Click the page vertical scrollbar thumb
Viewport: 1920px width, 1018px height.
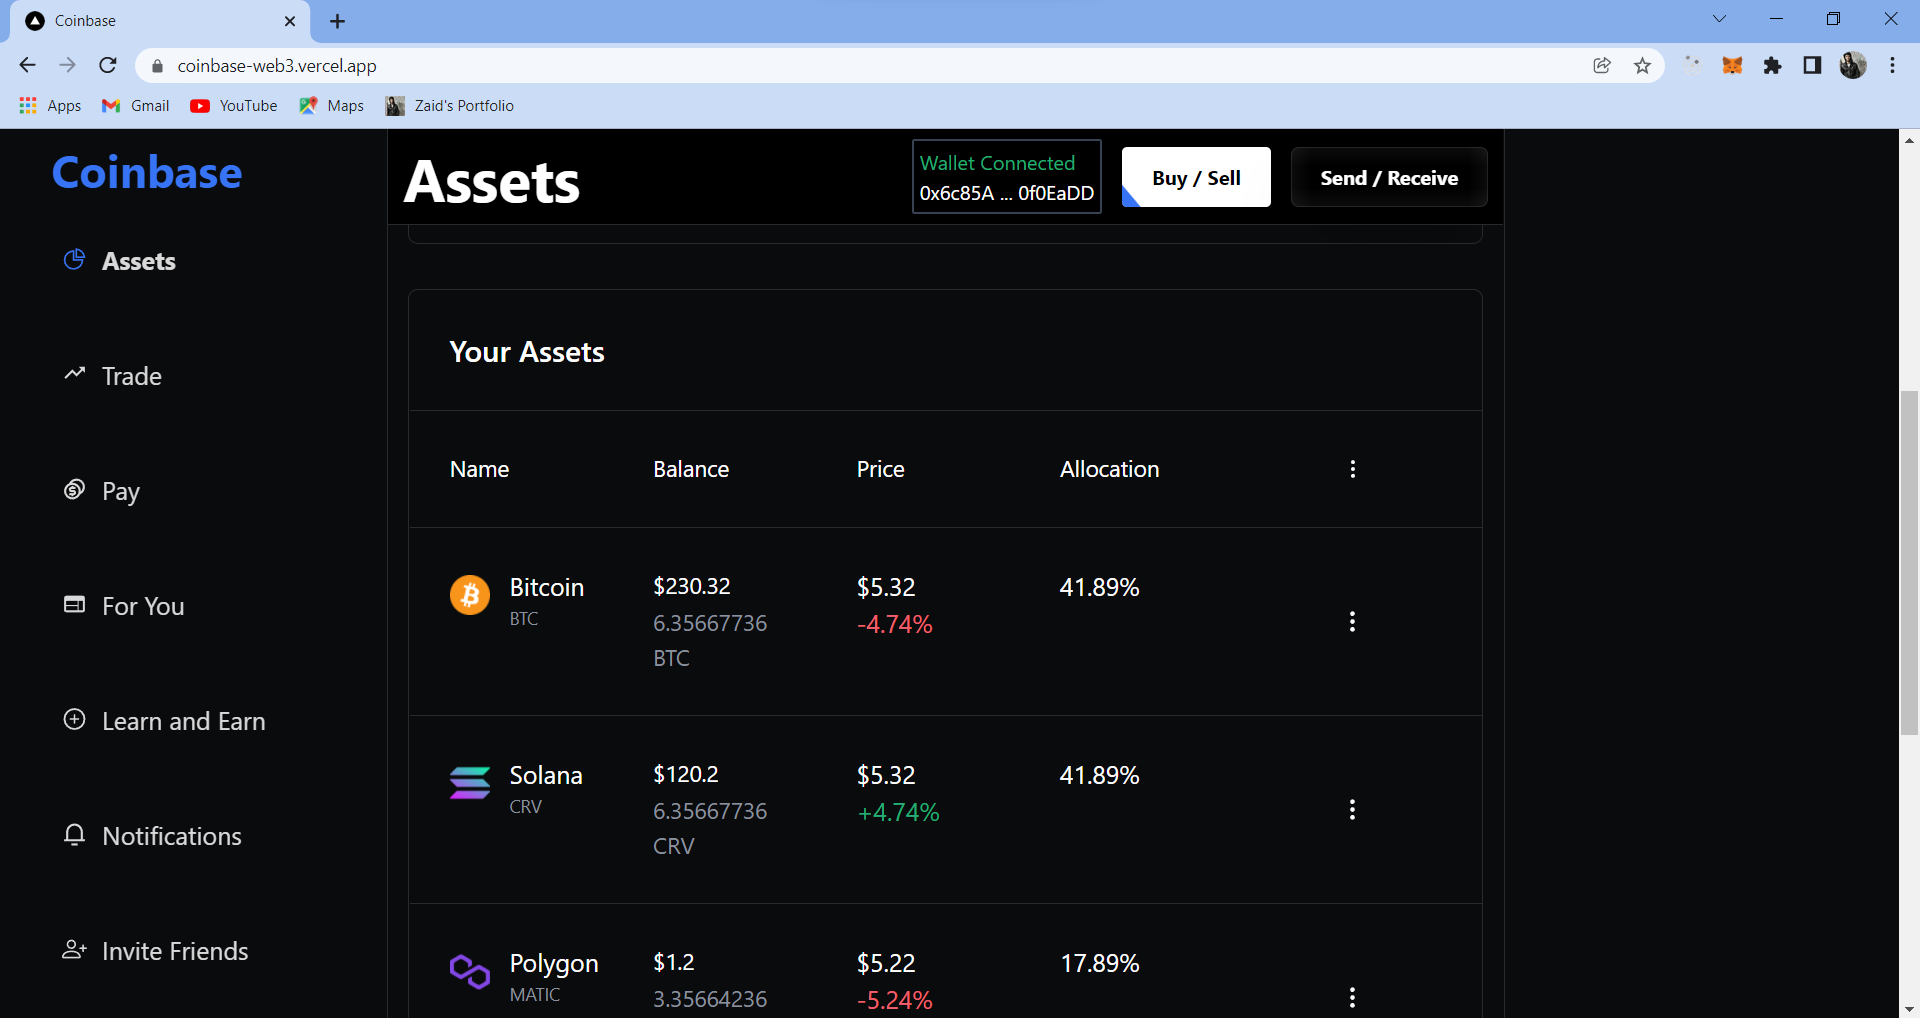[1909, 563]
